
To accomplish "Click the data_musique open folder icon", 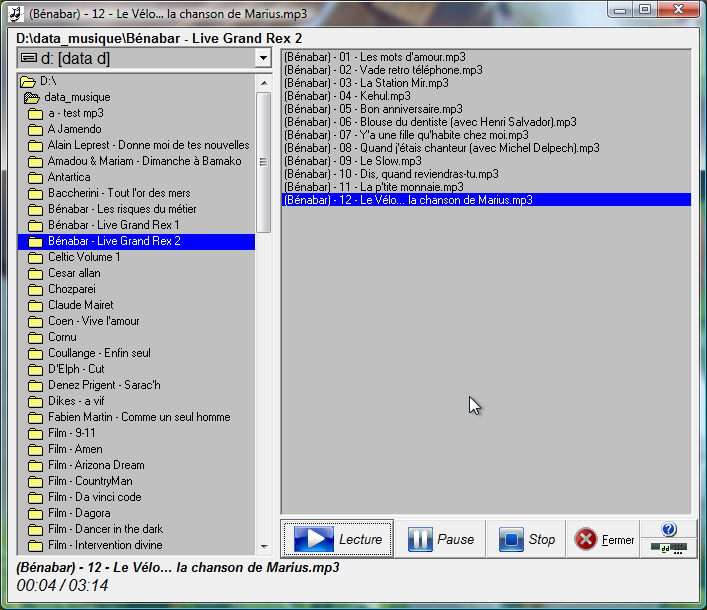I will tap(32, 97).
